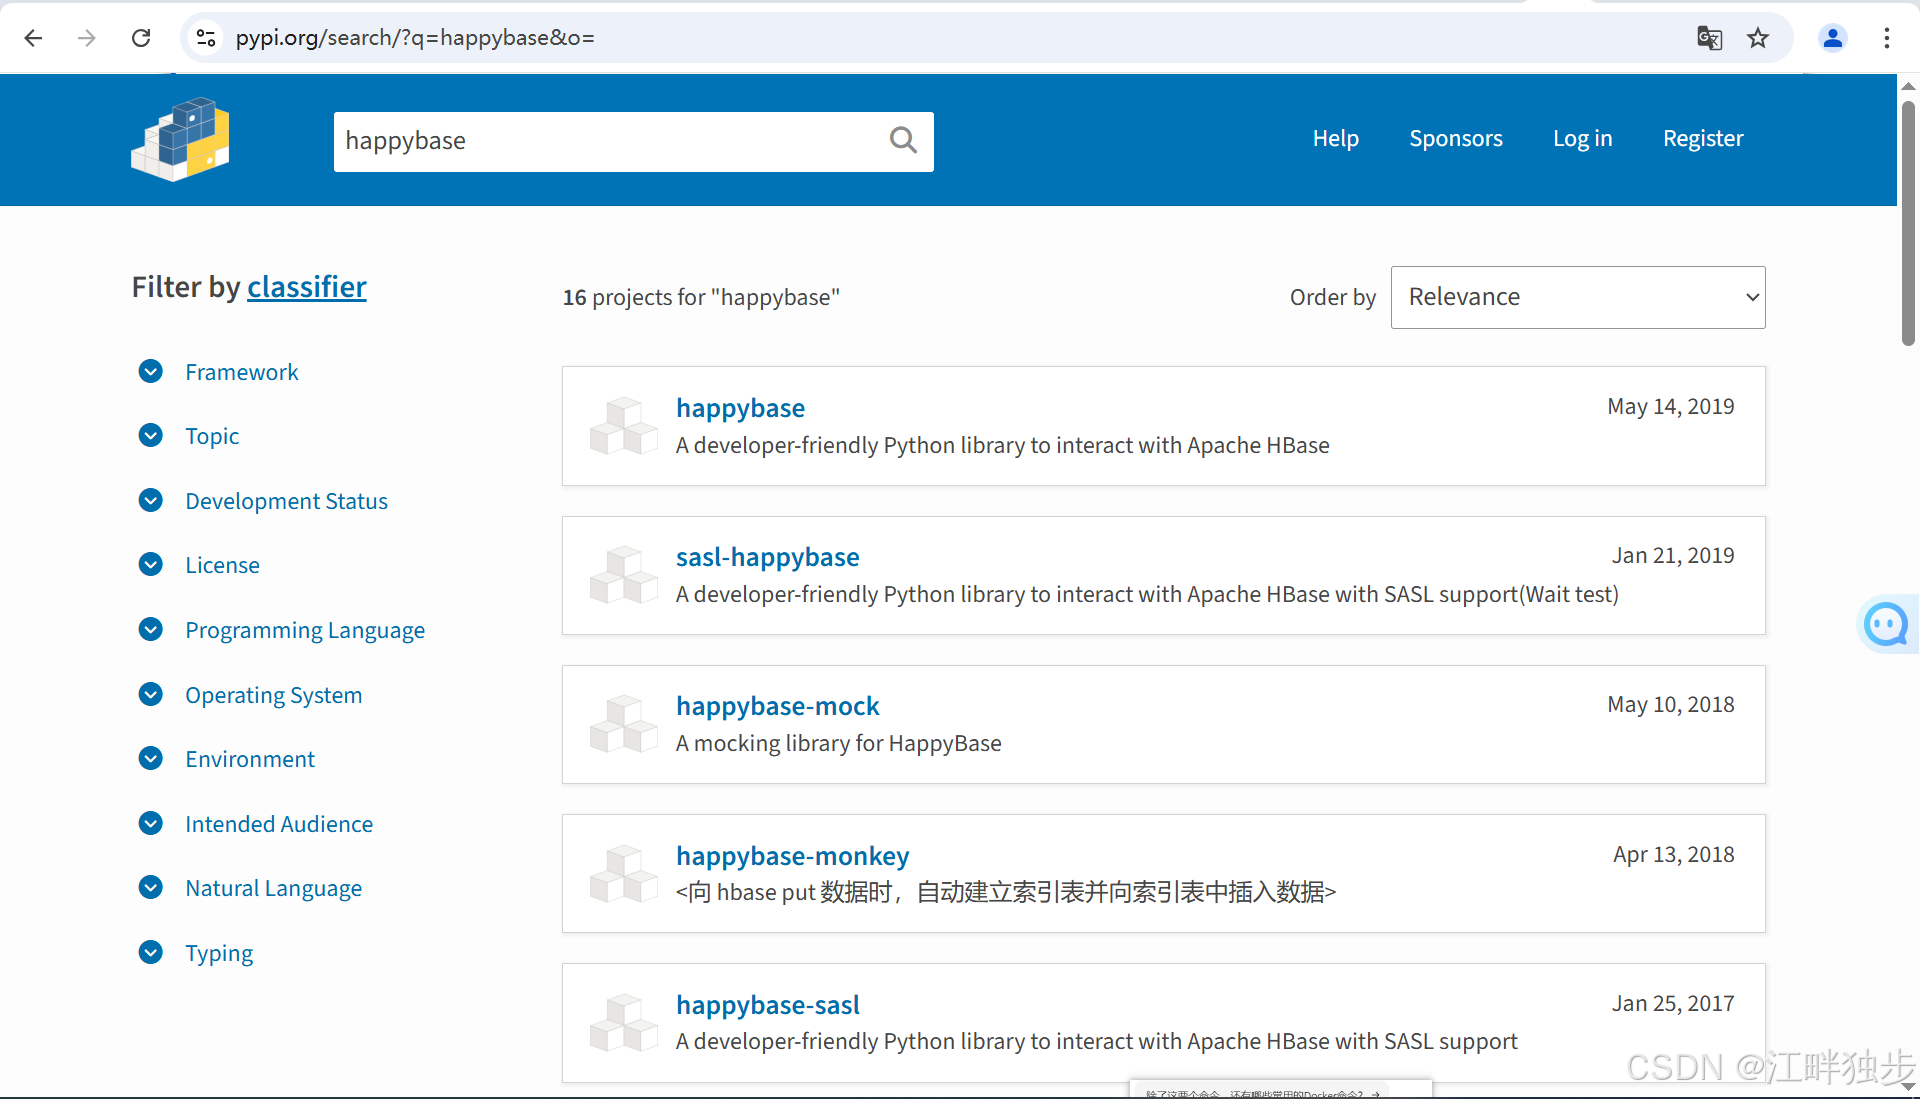Viewport: 1920px width, 1099px height.
Task: Expand the Development Status filter
Action: [x=286, y=501]
